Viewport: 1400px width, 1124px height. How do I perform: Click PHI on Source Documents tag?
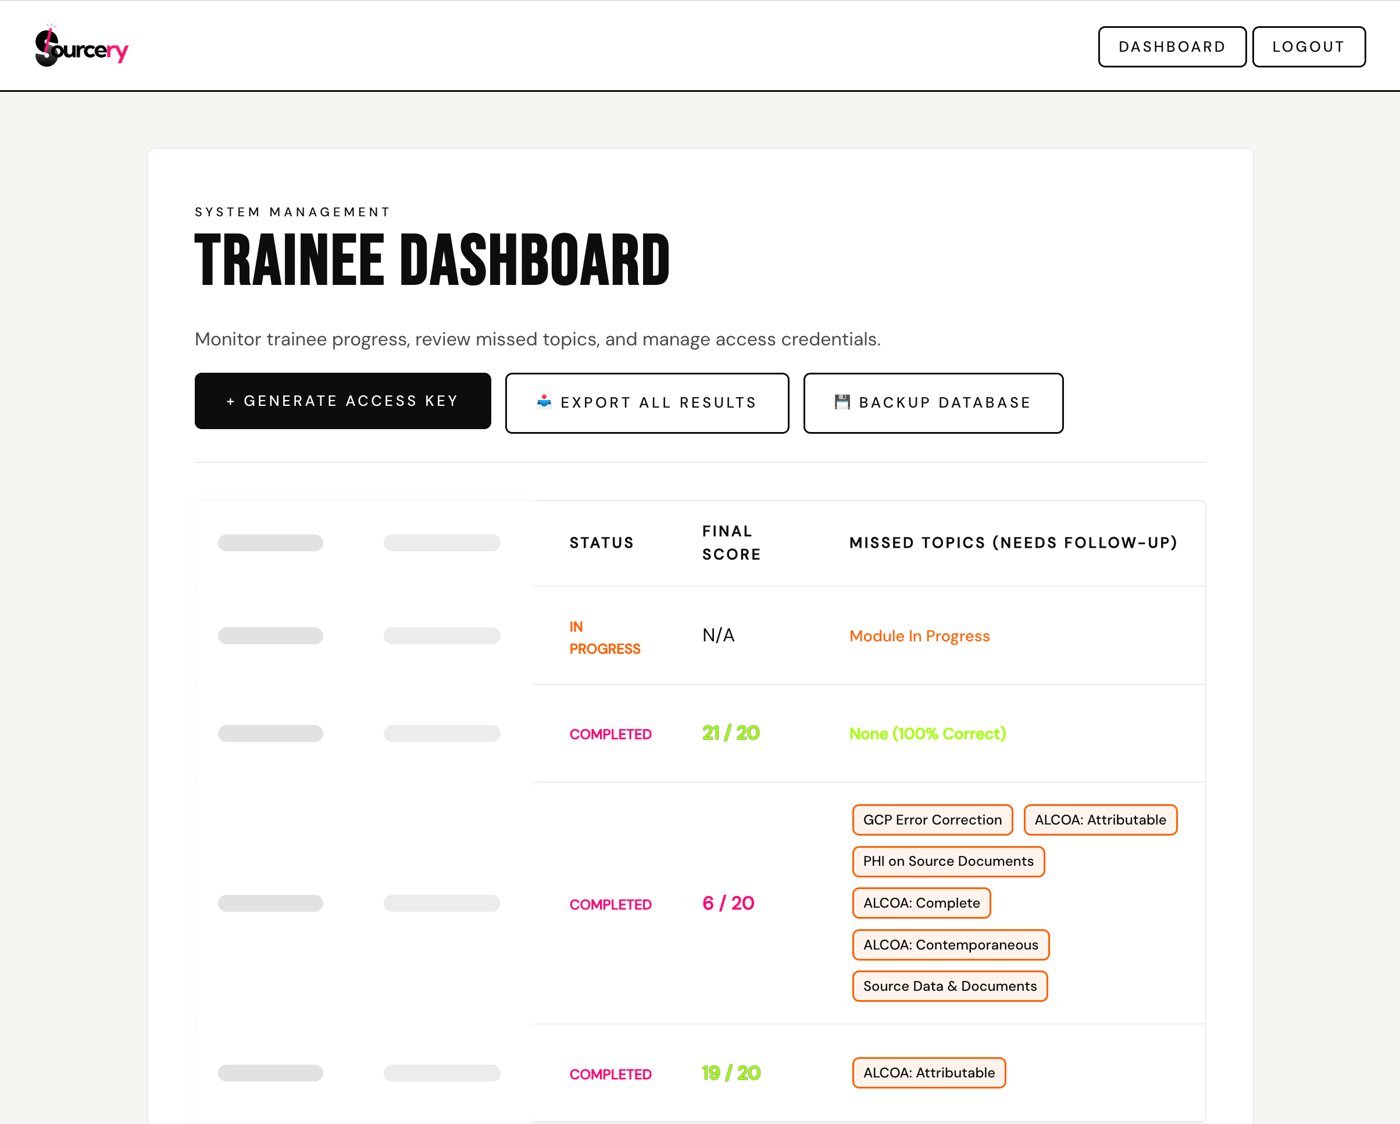tap(948, 862)
